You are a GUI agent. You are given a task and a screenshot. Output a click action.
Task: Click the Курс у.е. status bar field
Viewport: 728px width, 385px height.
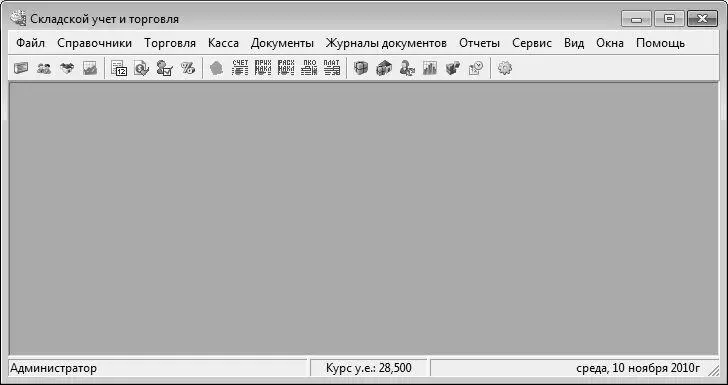coord(369,368)
